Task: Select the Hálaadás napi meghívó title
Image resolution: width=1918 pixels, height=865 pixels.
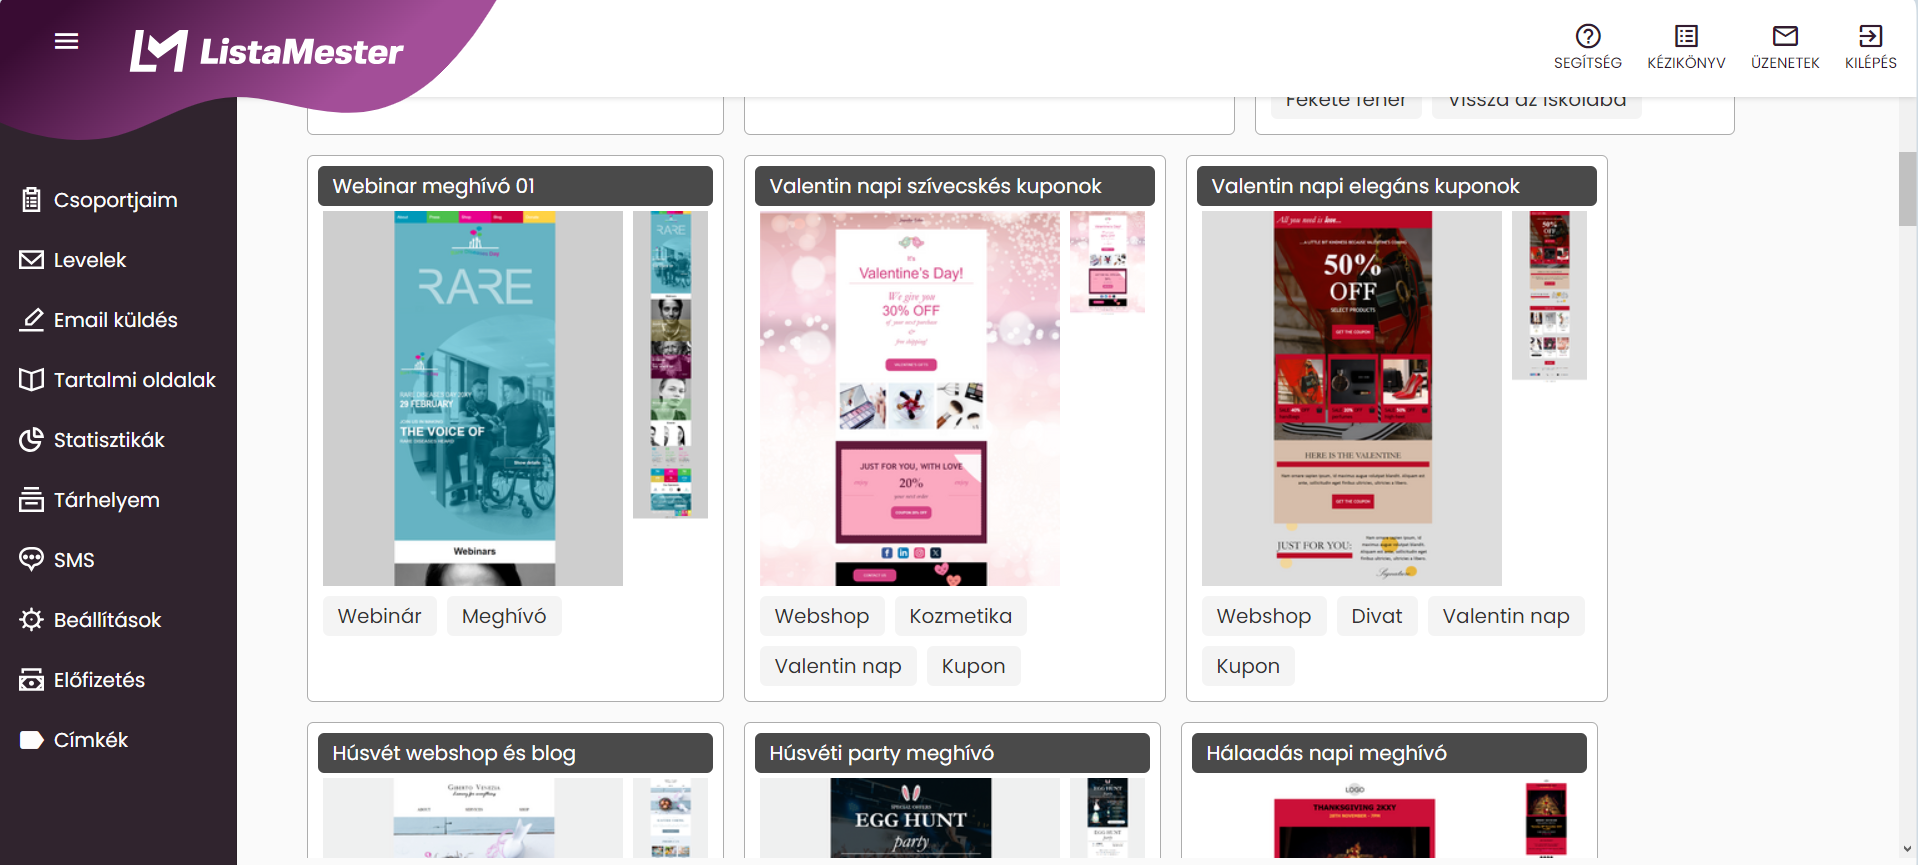Action: tap(1389, 753)
